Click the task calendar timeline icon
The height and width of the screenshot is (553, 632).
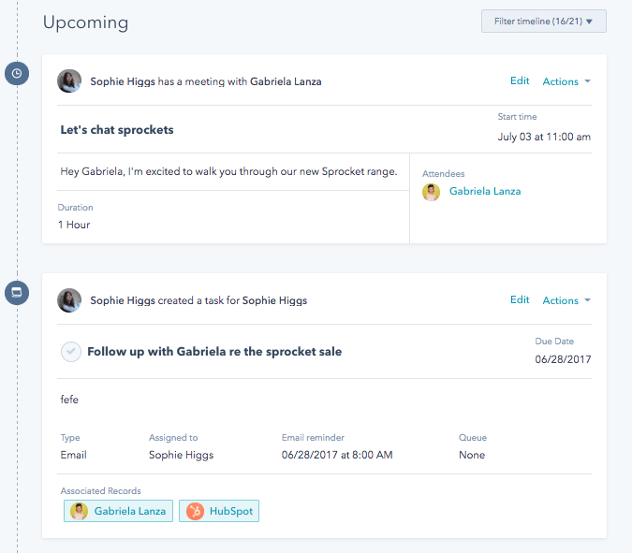point(17,293)
